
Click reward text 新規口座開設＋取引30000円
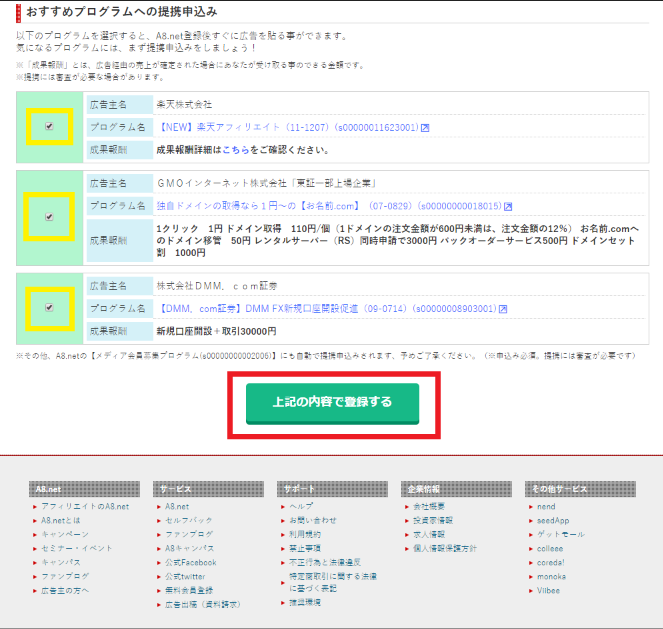click(216, 331)
